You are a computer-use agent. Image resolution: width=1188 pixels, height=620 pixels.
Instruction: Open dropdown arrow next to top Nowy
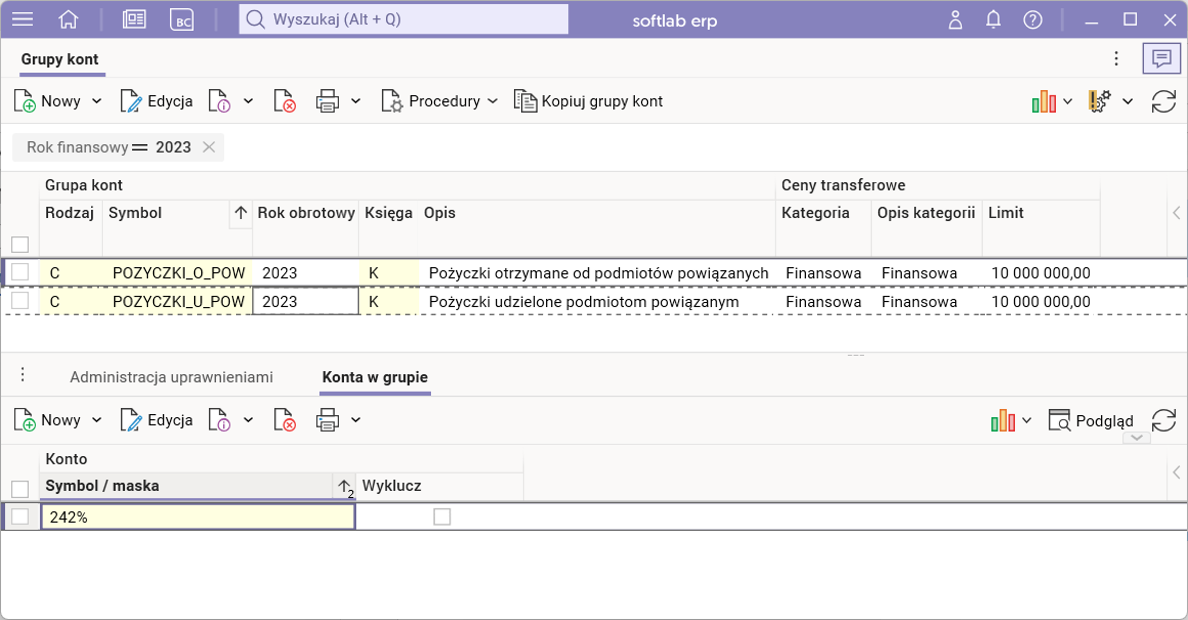coord(97,101)
